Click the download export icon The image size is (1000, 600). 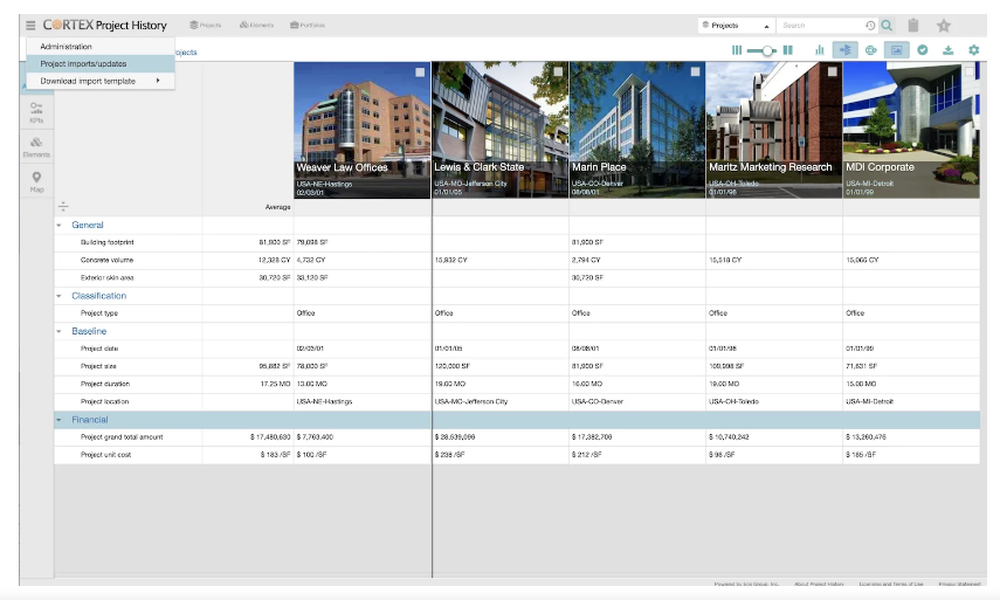(948, 50)
